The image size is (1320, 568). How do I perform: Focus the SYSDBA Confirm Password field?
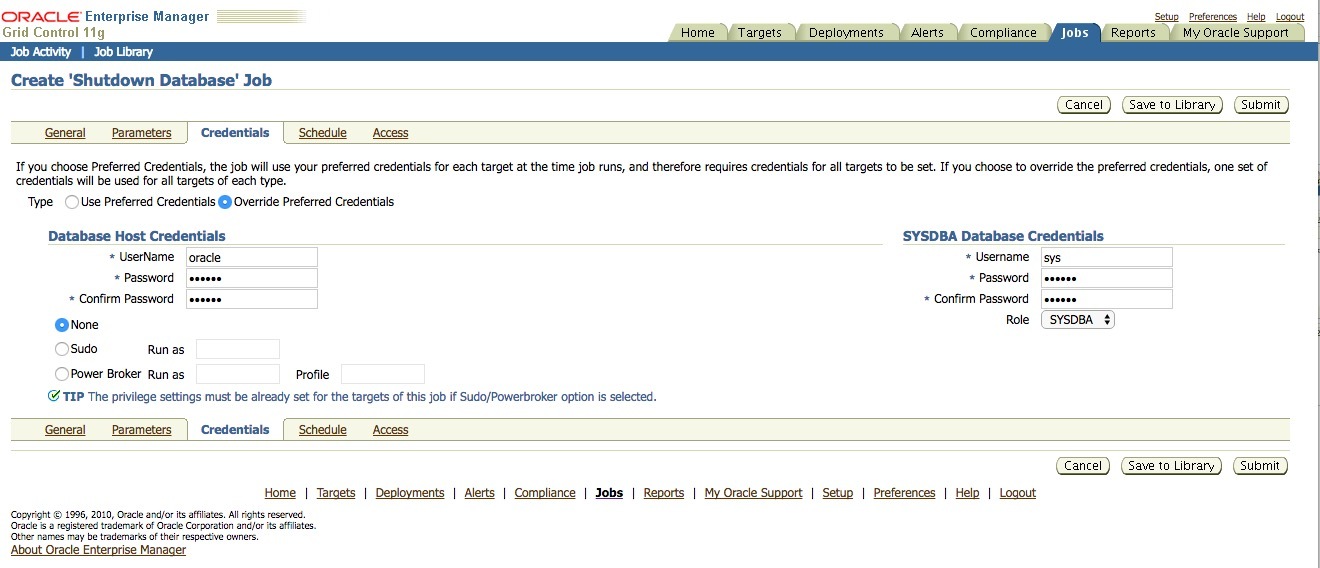[x=1107, y=299]
